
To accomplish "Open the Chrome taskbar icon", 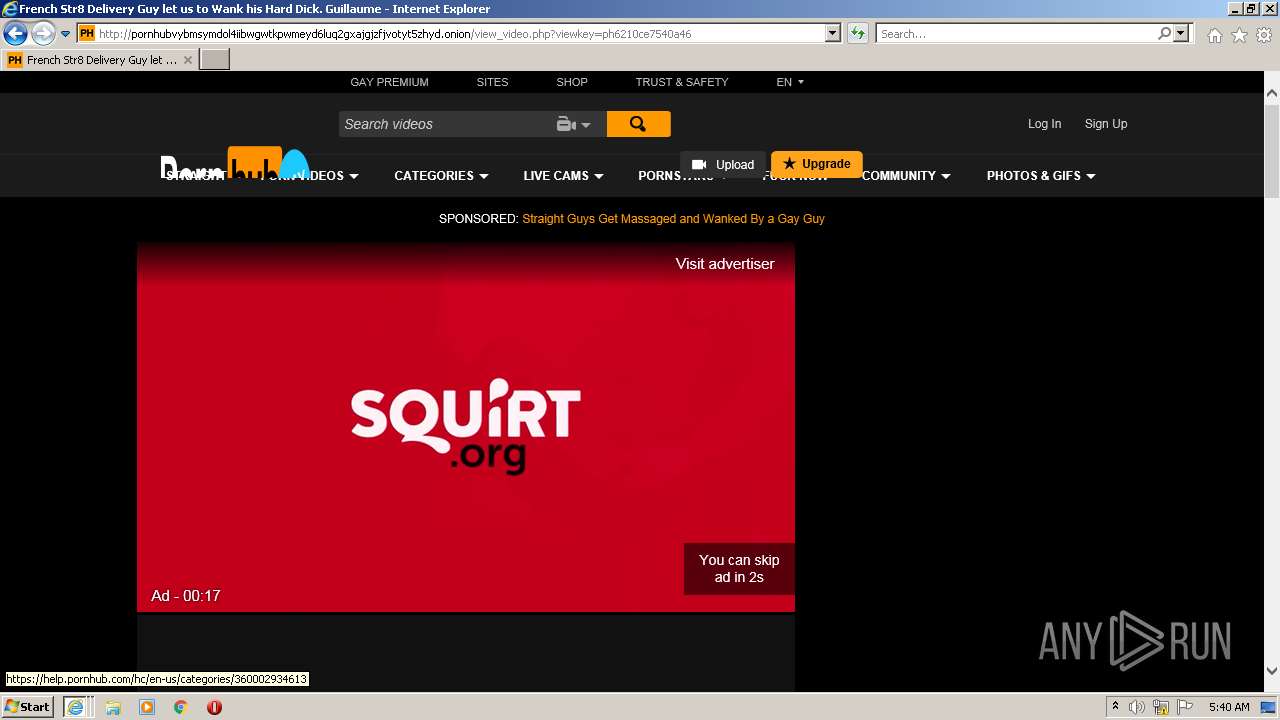I will pyautogui.click(x=180, y=707).
